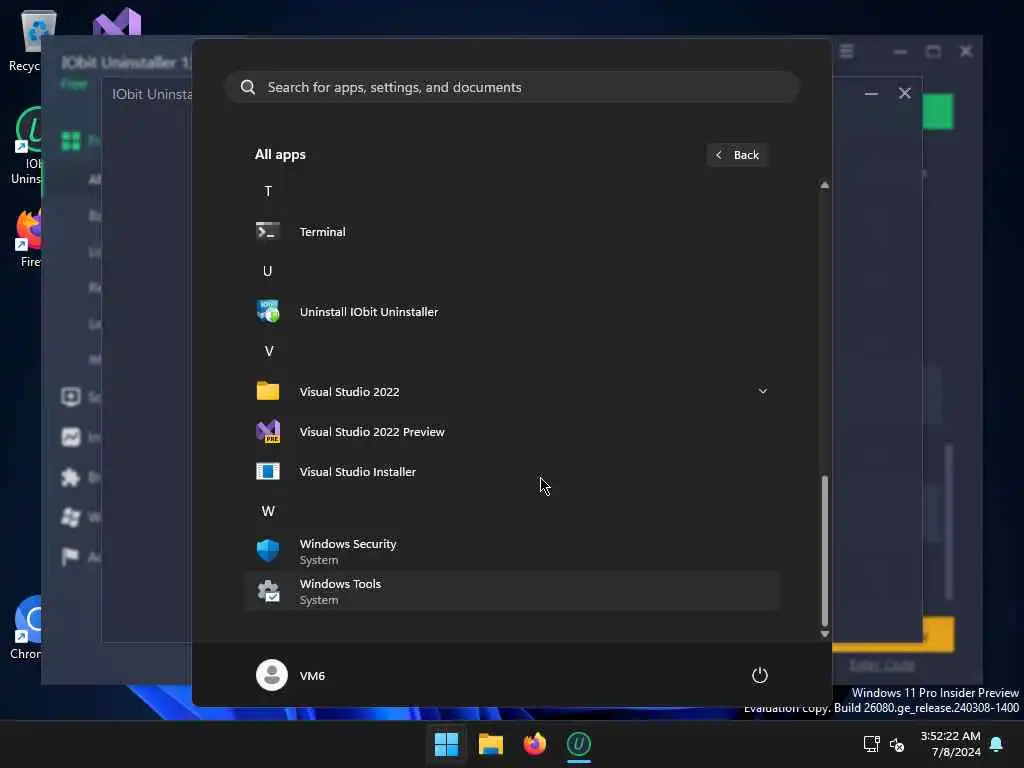Go Back from All apps list

737,155
